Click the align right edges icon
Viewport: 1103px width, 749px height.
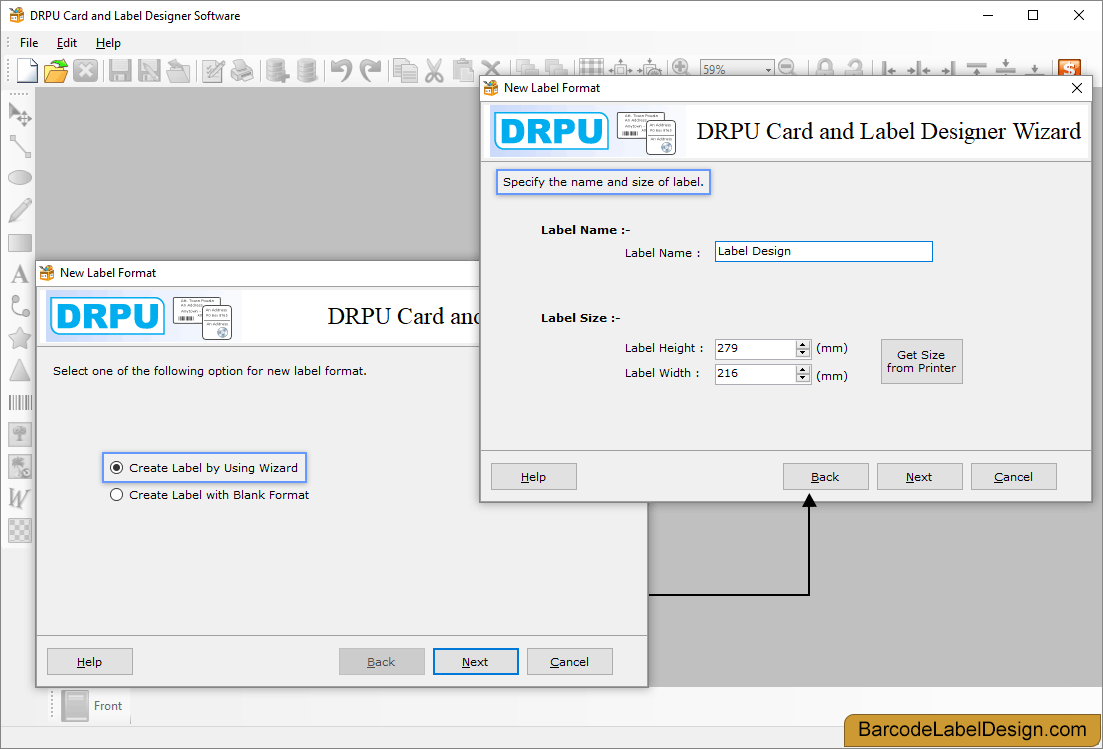pos(948,68)
